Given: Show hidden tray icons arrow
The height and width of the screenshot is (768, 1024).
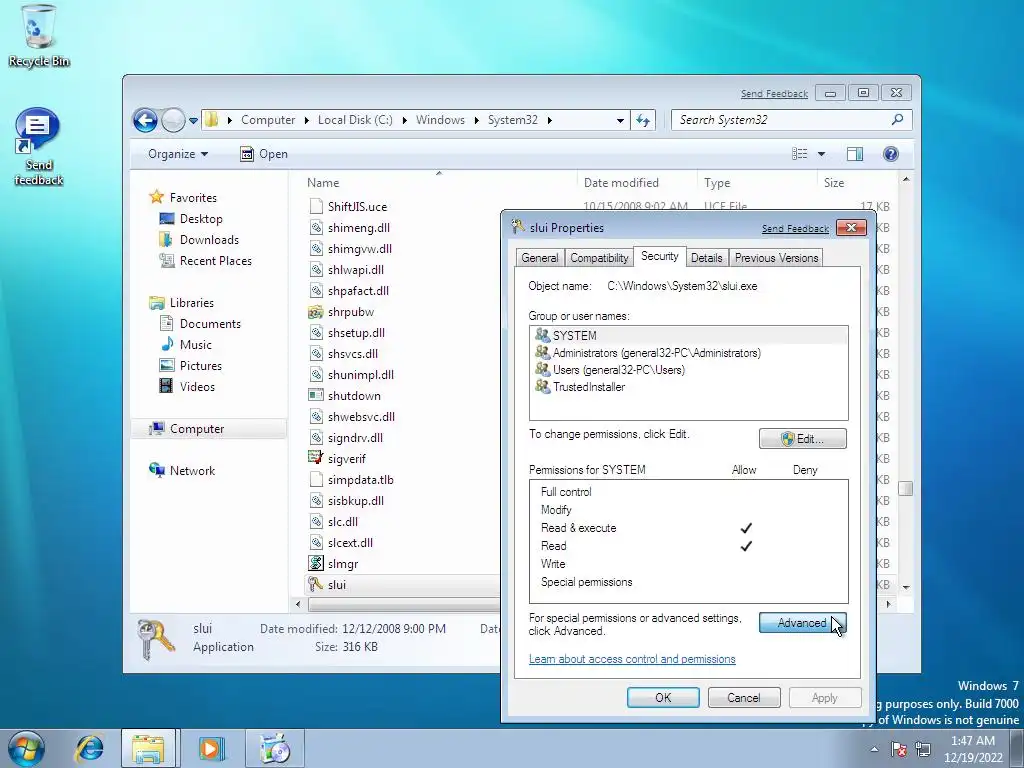Looking at the screenshot, I should click(x=874, y=749).
